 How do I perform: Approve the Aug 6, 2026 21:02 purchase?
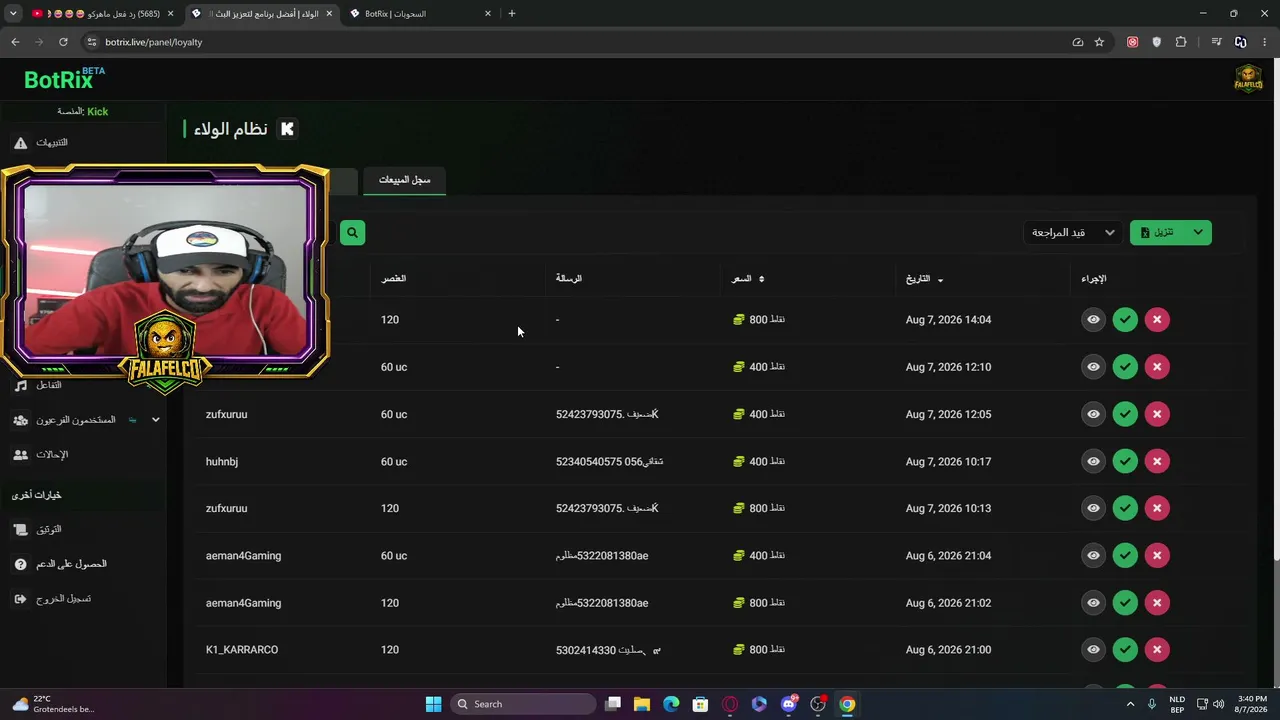pos(1125,603)
